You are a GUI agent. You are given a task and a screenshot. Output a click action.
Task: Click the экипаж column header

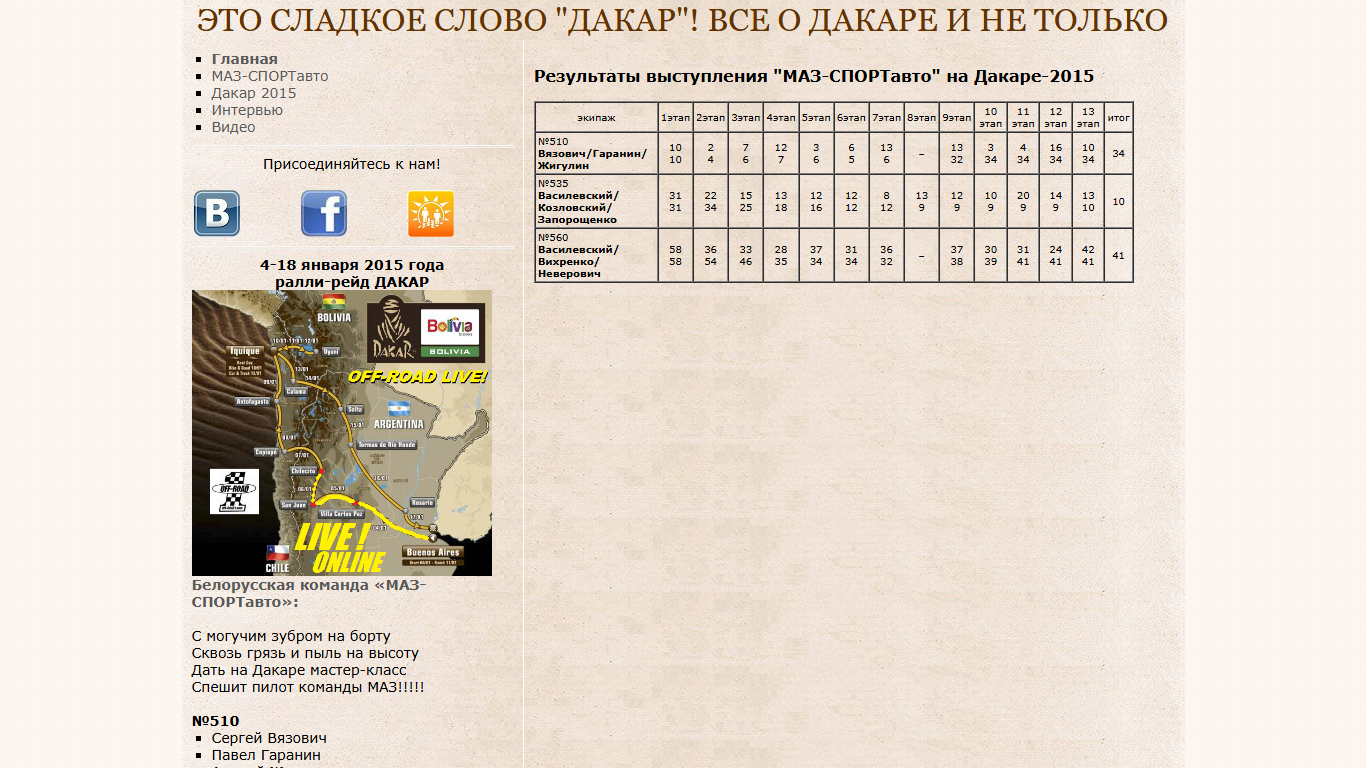(x=597, y=117)
